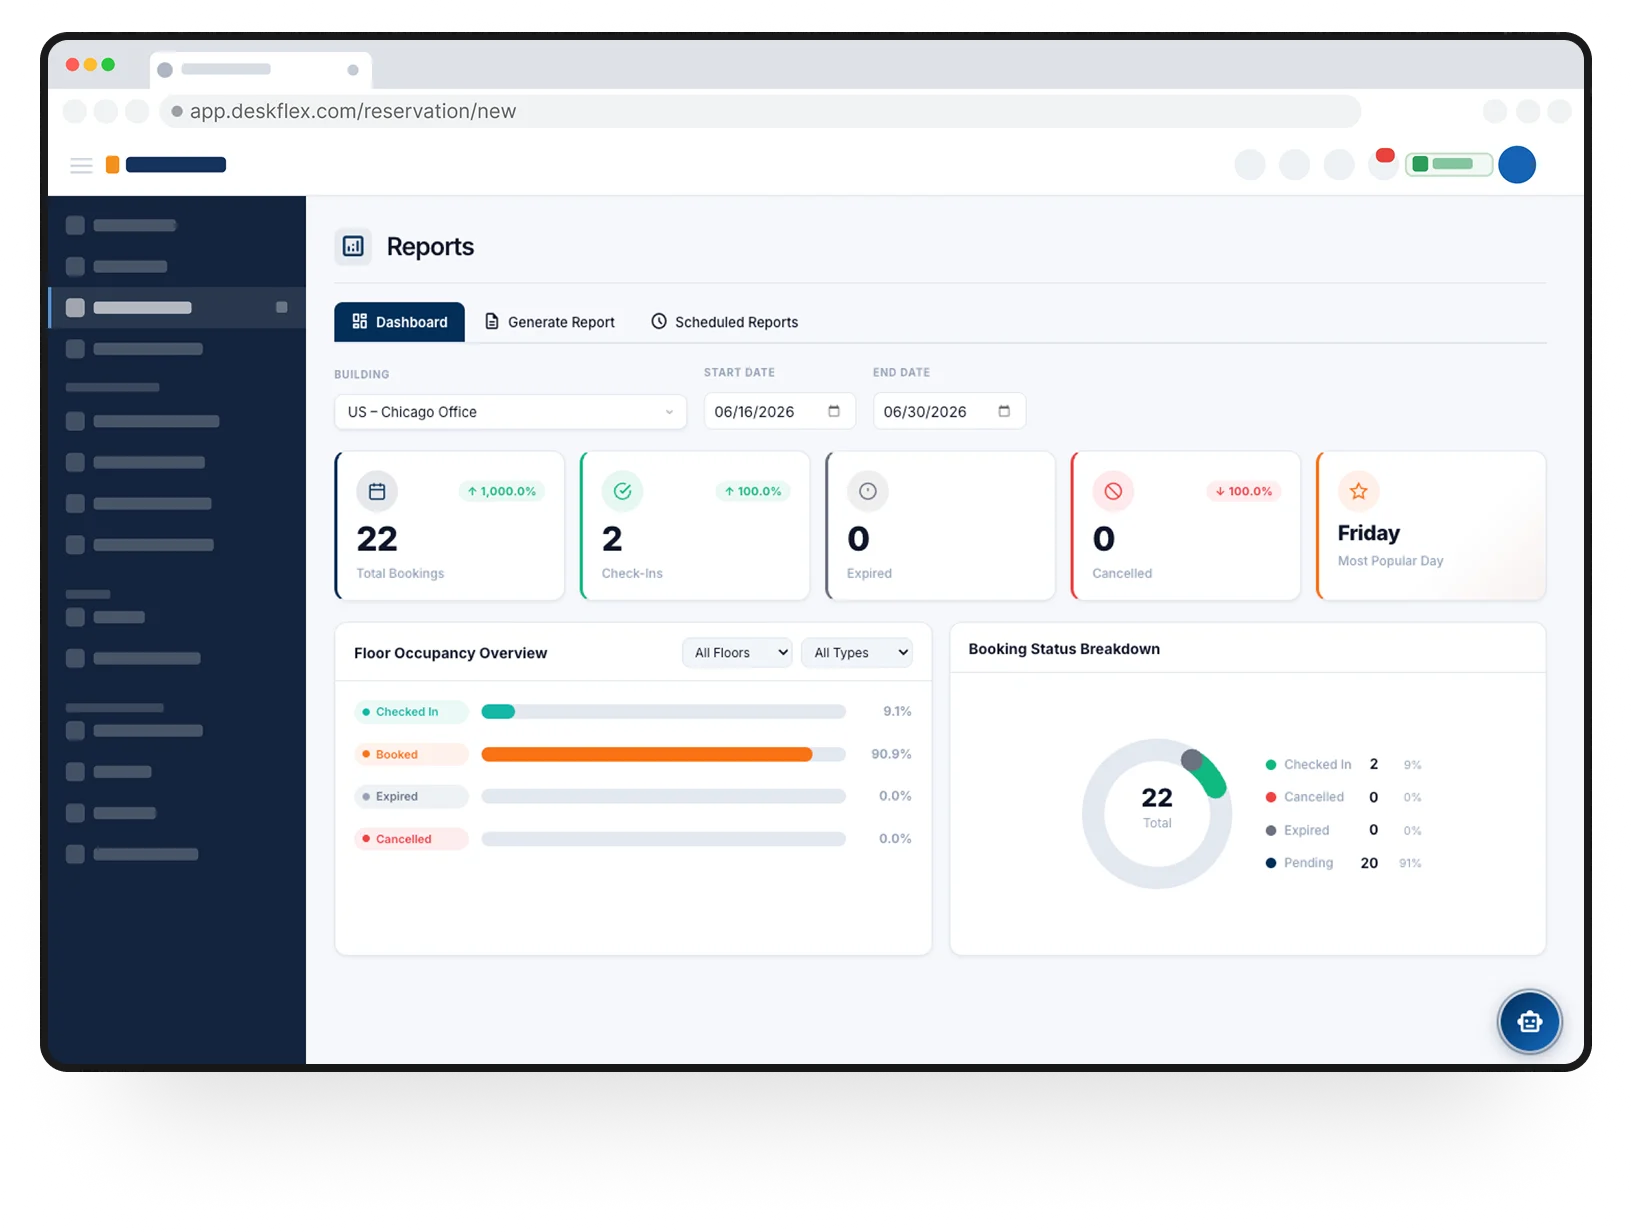Click the End Date field 06/30/2026
The image size is (1632, 1232).
(949, 411)
